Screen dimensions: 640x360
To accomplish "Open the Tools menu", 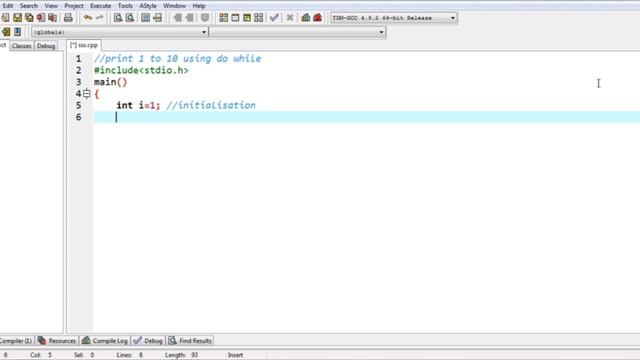I will point(125,6).
